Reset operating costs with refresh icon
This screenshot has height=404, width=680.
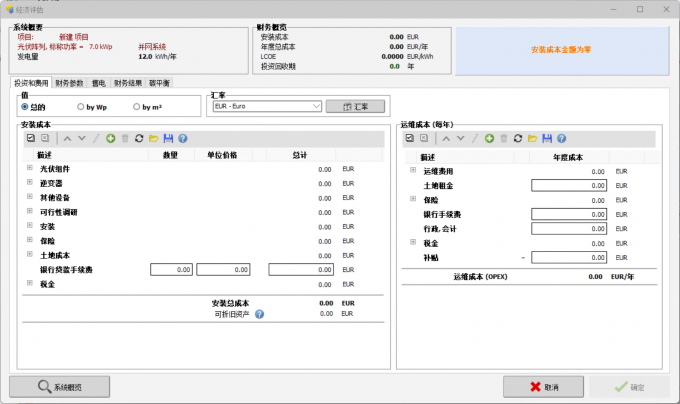pyautogui.click(x=518, y=138)
